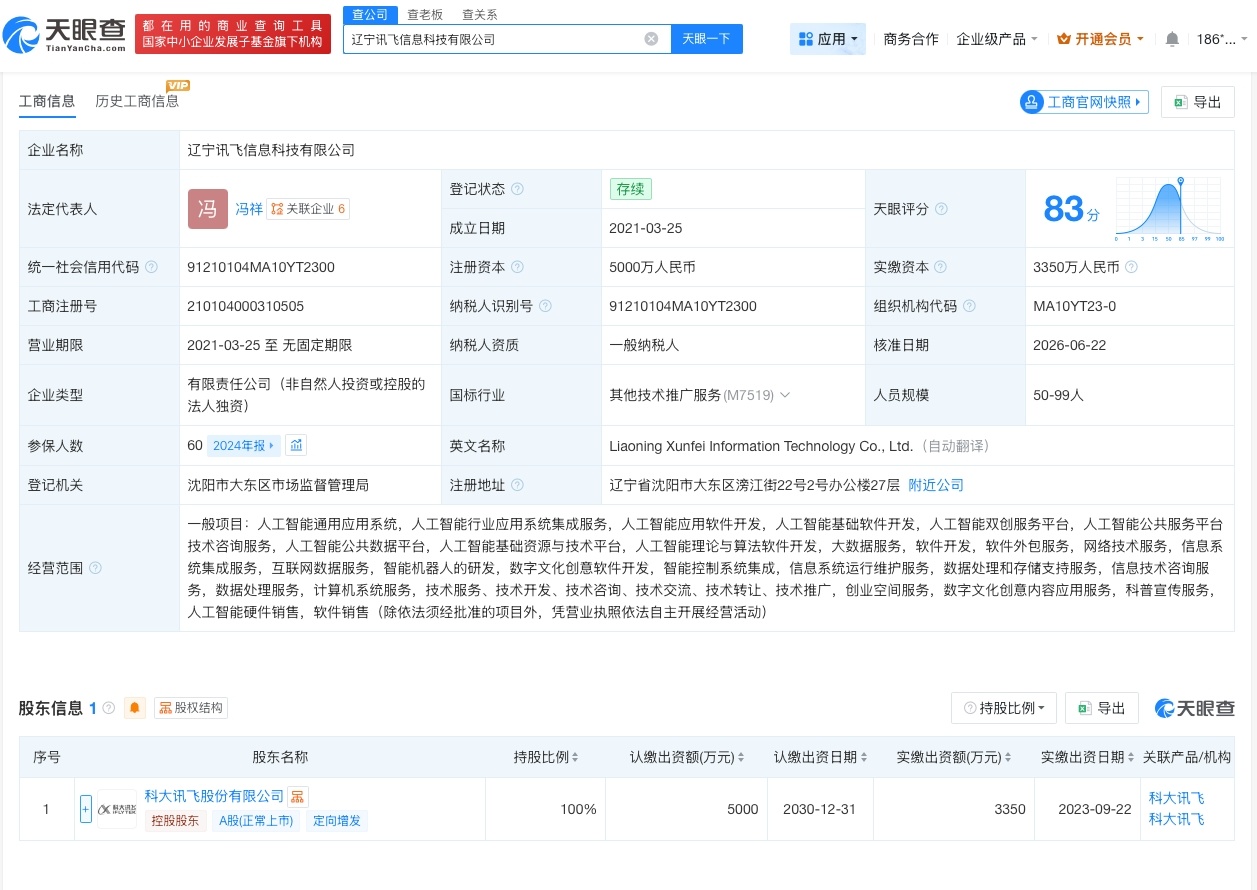
Task: Click the credit code 91210104MA10YT2300 under 统一社会信用代码
Action: pyautogui.click(x=261, y=267)
